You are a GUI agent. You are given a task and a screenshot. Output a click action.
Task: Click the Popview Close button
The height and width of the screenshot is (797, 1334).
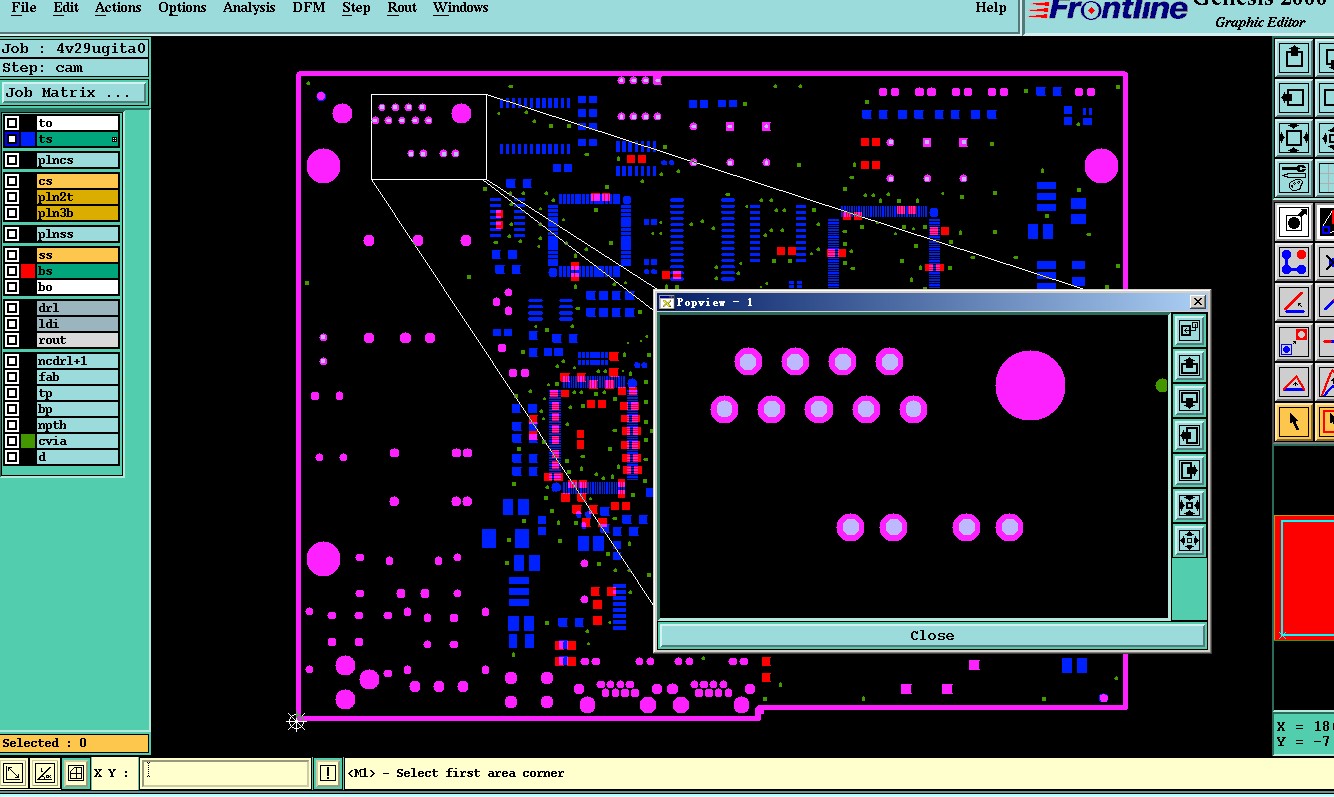coord(932,635)
